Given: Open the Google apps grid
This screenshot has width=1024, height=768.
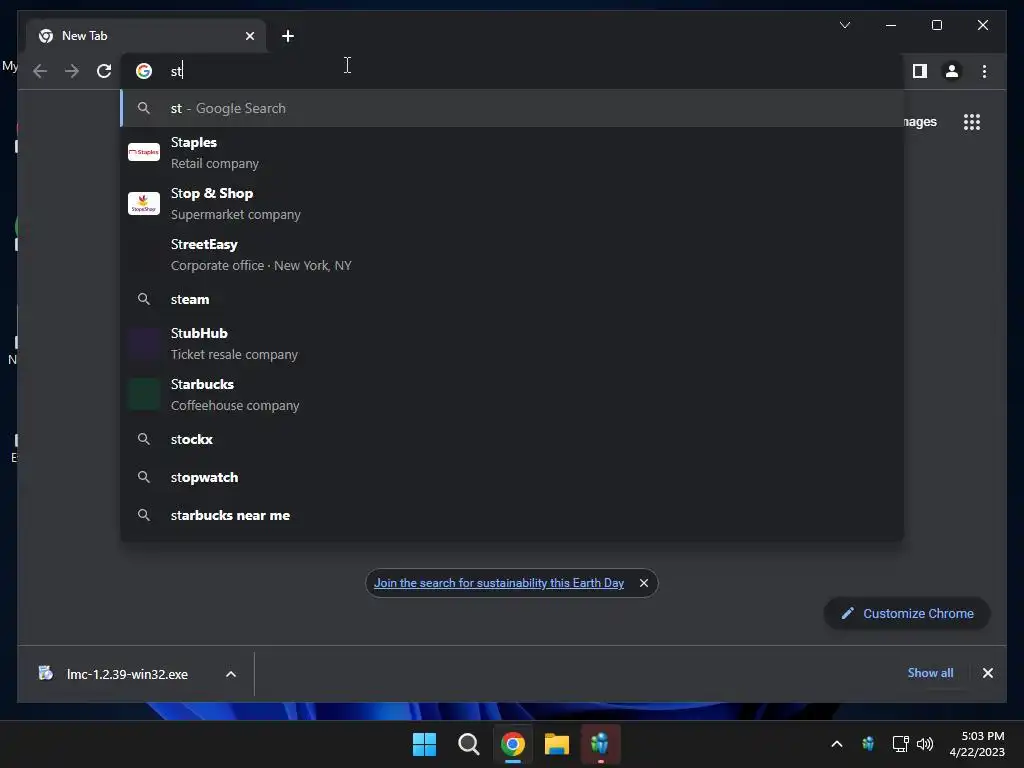Looking at the screenshot, I should click(972, 122).
